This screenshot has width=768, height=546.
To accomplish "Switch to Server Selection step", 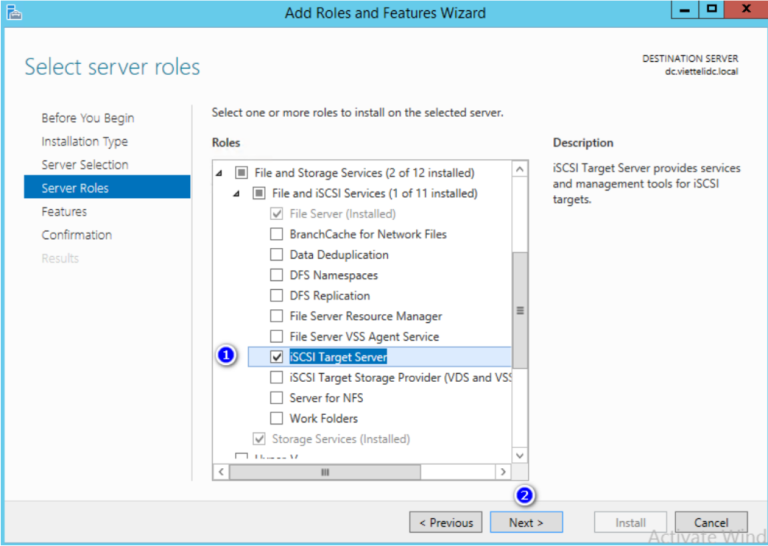I will click(x=85, y=165).
